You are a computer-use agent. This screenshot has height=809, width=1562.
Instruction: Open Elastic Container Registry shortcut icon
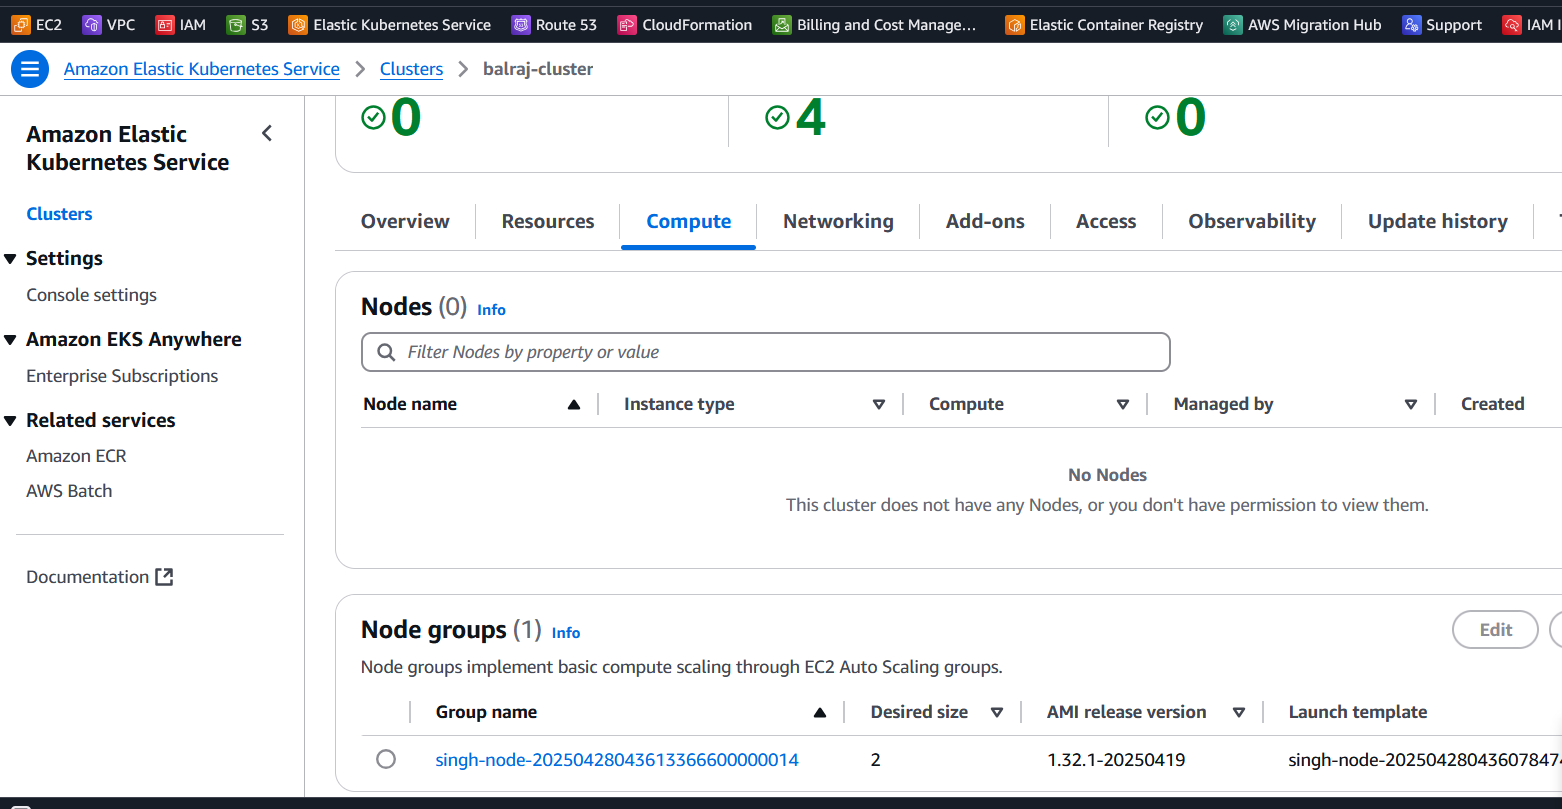[x=1015, y=25]
